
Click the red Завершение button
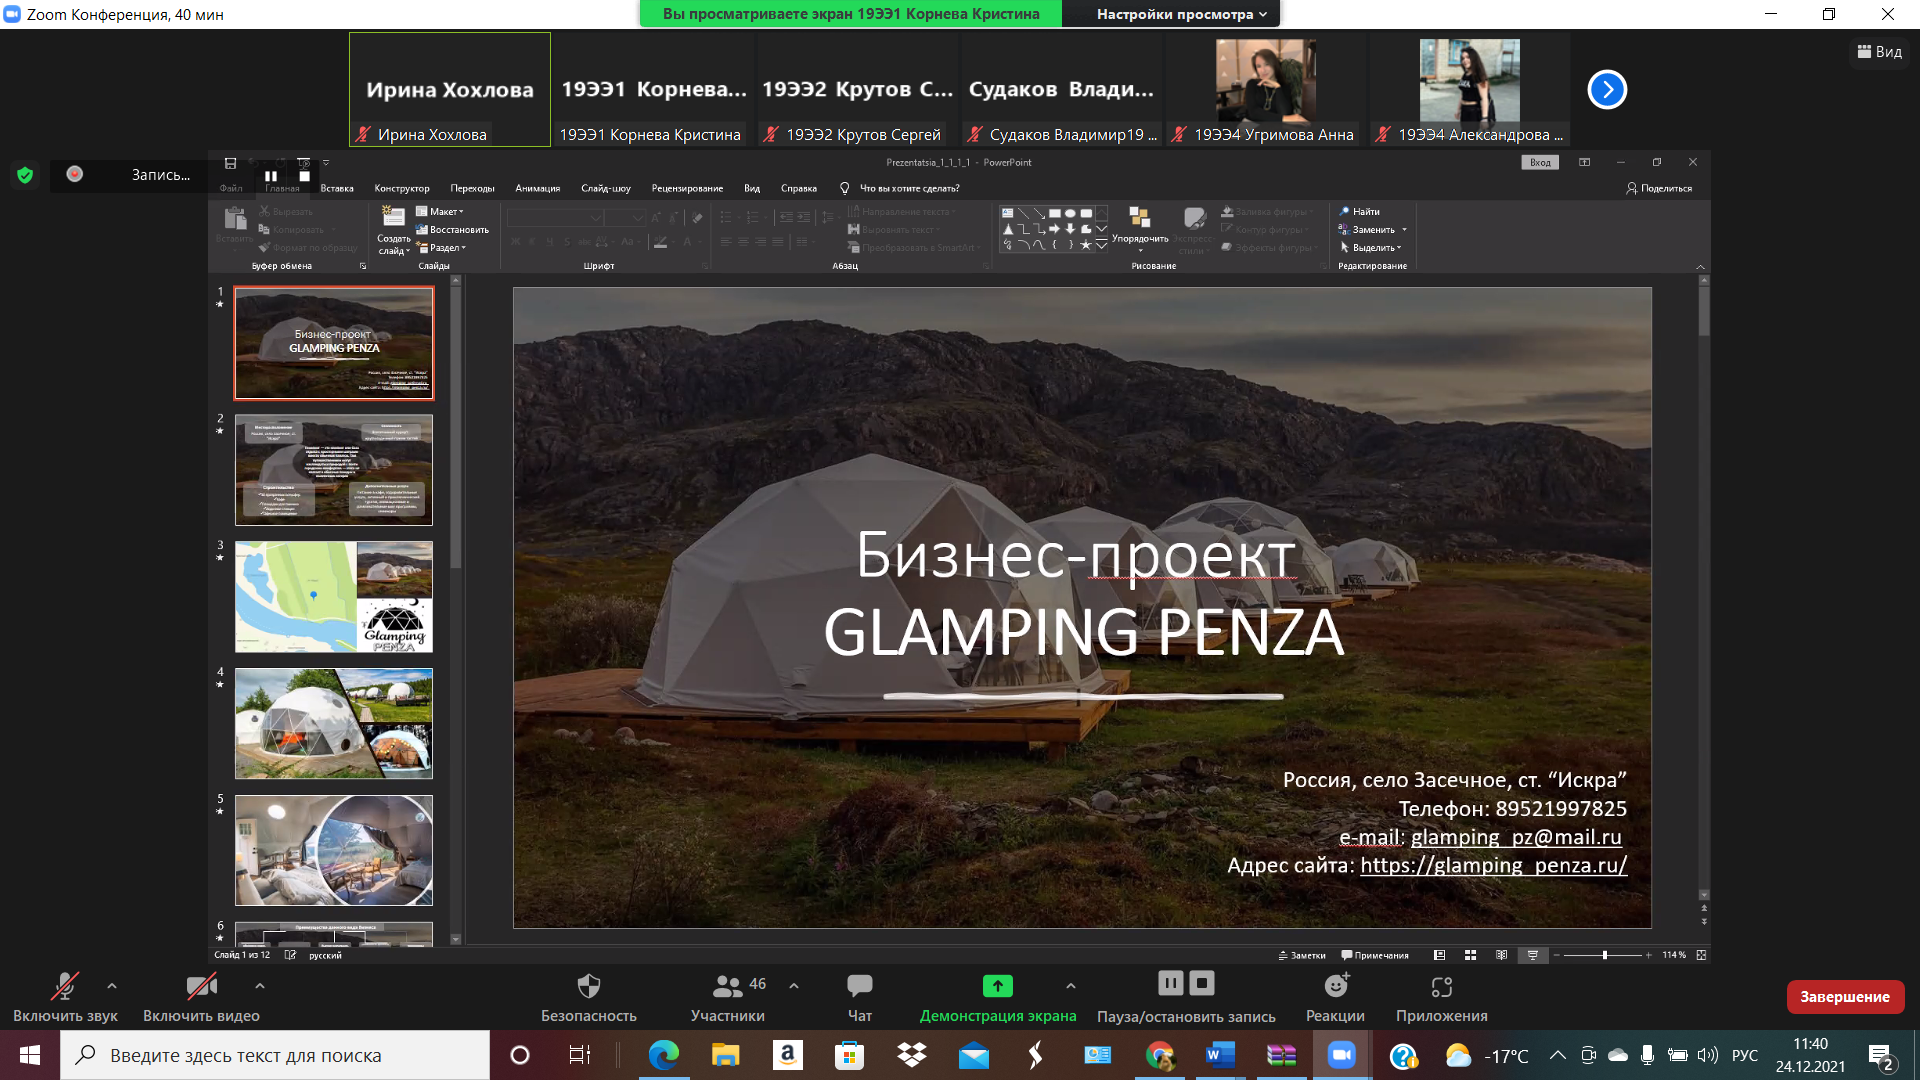(x=1845, y=997)
